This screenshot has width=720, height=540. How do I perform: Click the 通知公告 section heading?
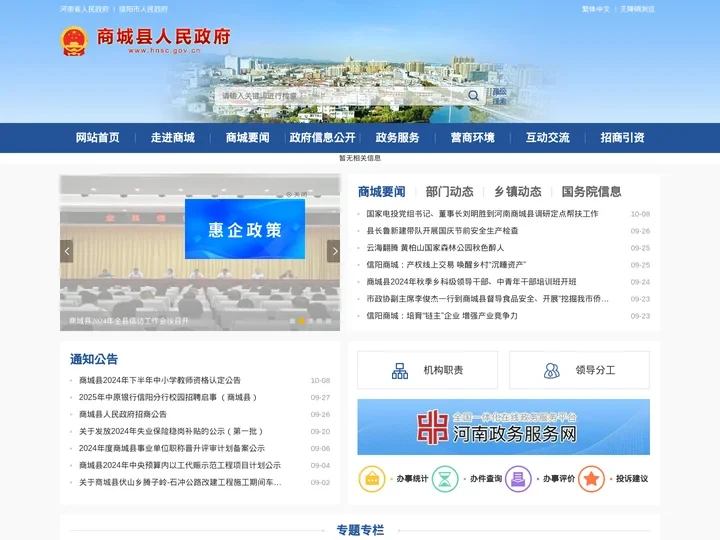click(x=94, y=359)
